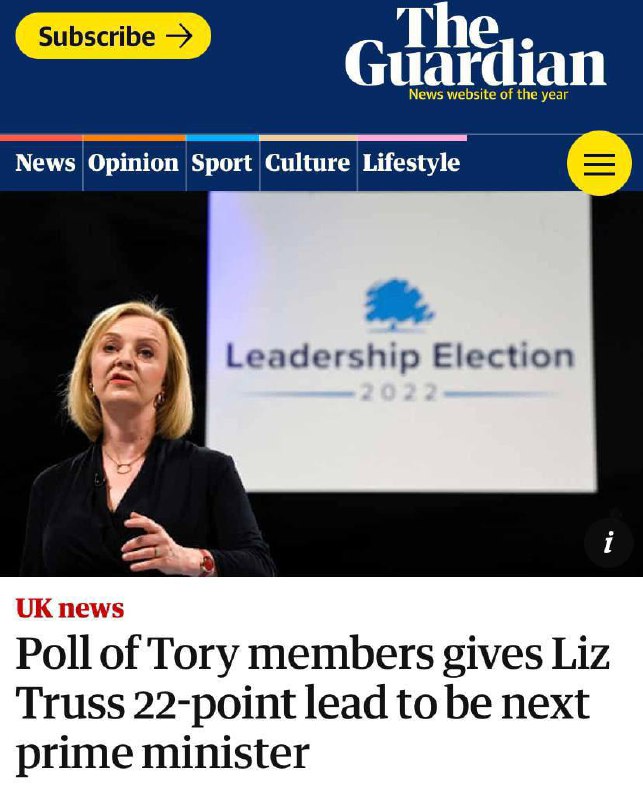Follow the red UK news link

(70, 608)
